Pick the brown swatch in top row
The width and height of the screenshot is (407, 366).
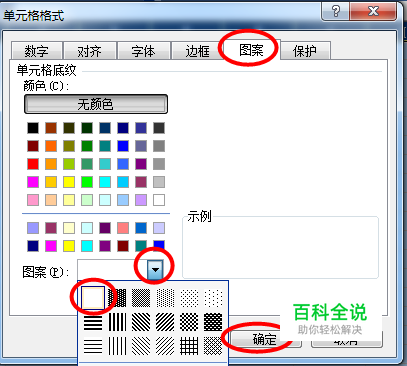[51, 128]
